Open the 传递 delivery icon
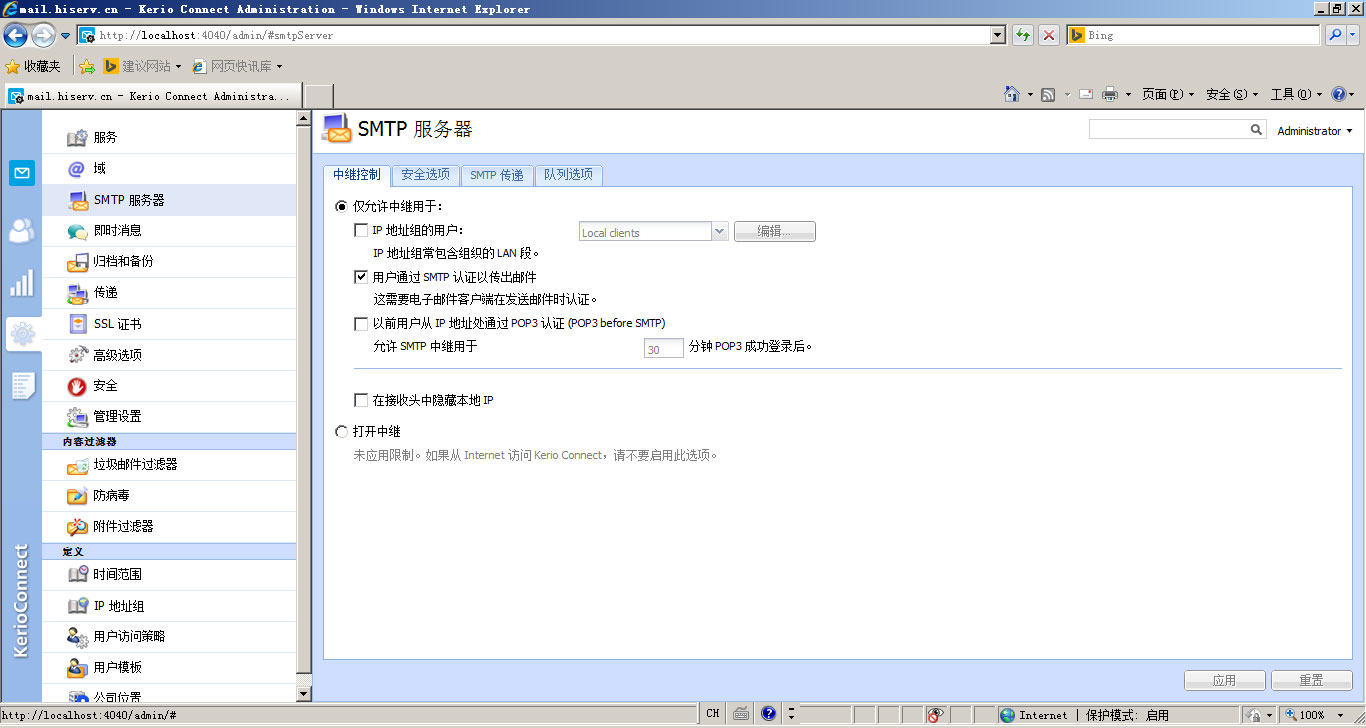1366x728 pixels. pos(77,293)
